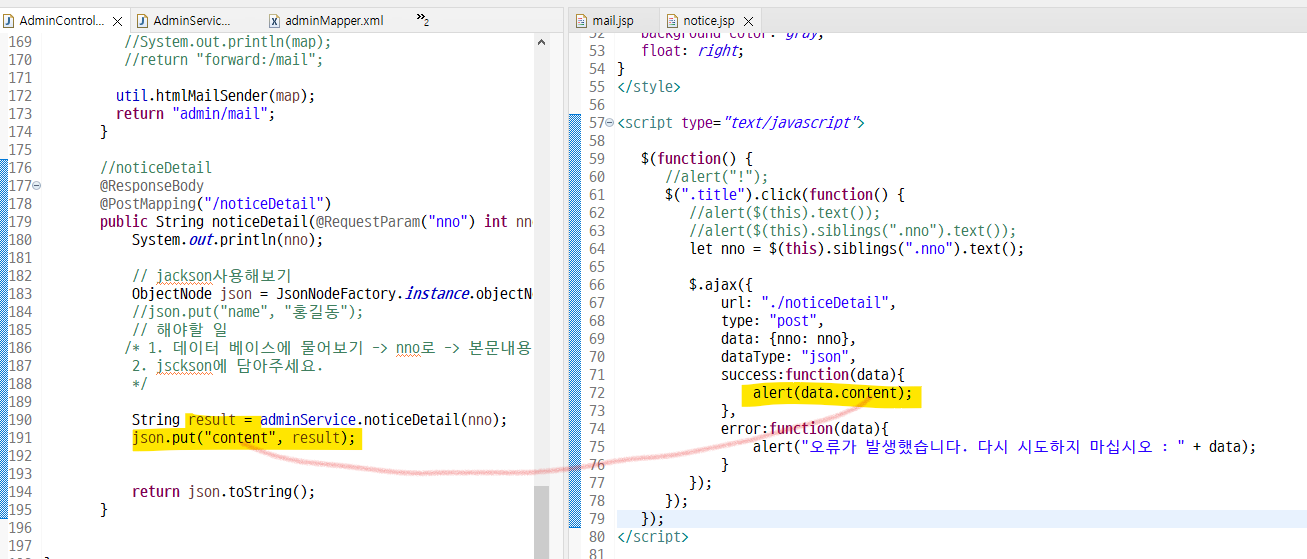Click the closing </style> tag
The width and height of the screenshot is (1307, 559).
click(649, 87)
